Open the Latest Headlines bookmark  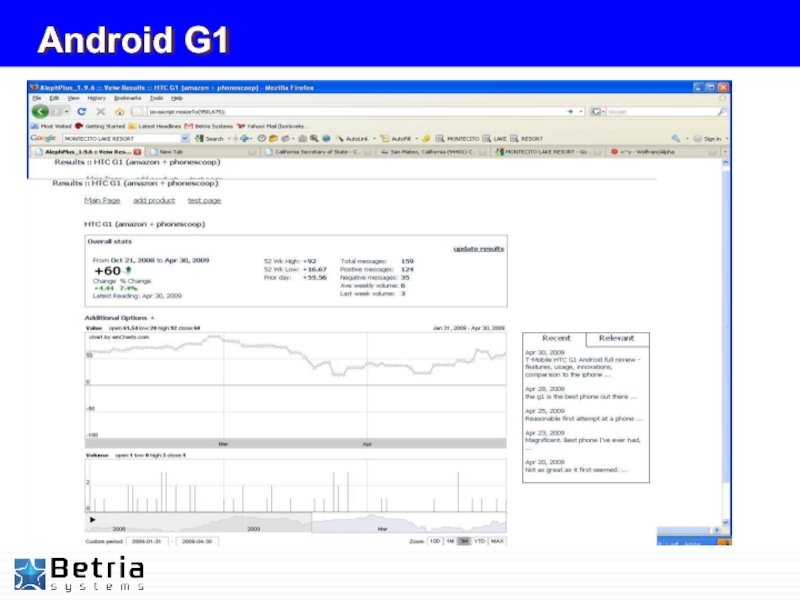tap(155, 126)
